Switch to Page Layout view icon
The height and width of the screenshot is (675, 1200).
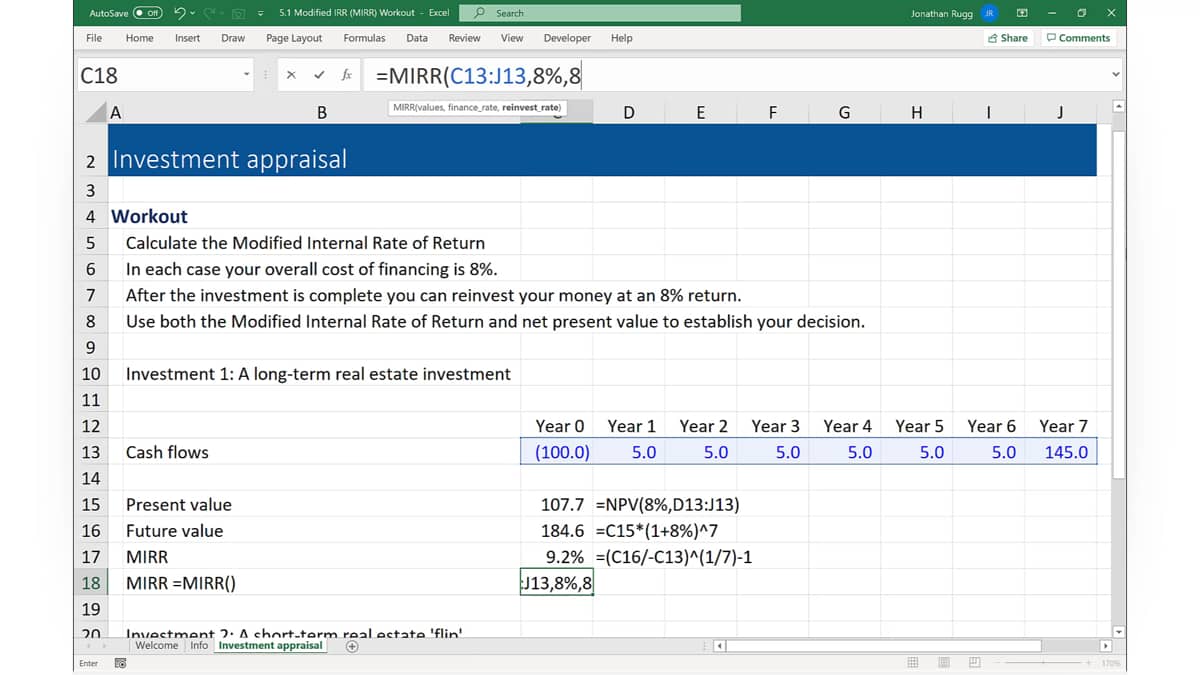[943, 663]
